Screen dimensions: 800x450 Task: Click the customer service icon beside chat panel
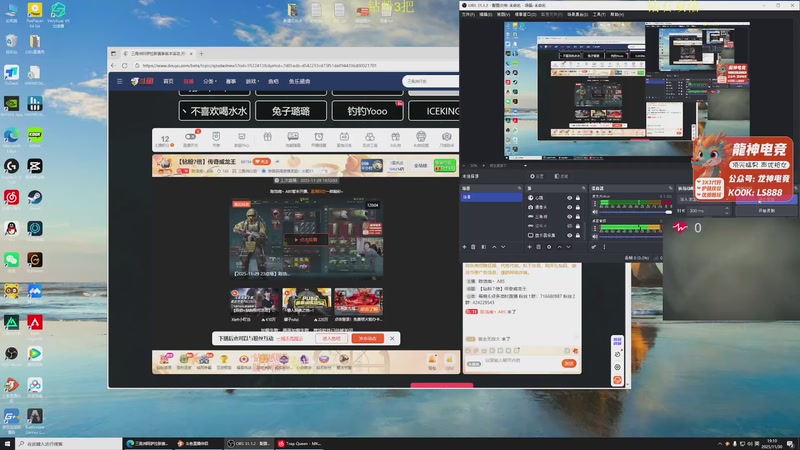point(617,380)
